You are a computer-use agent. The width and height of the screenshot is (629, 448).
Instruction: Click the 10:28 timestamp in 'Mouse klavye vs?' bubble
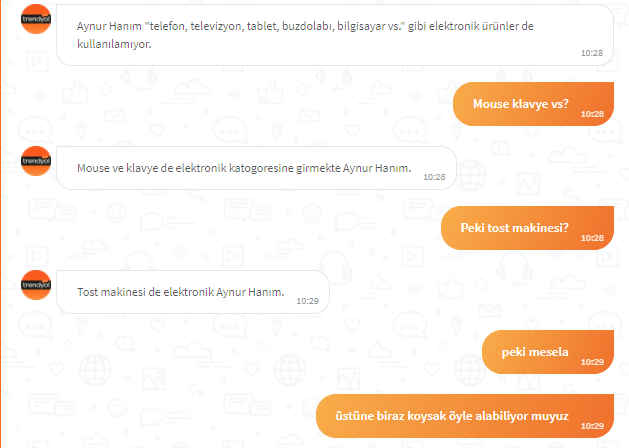592,114
